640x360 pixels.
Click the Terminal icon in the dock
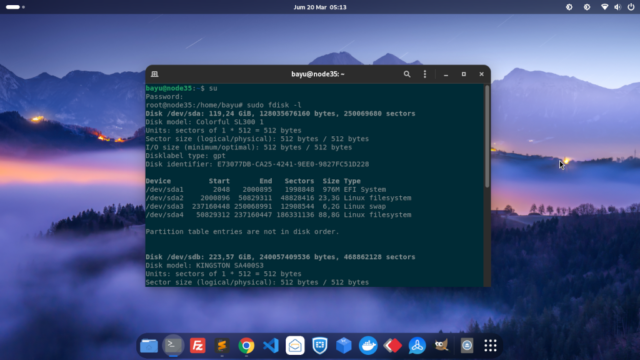(173, 345)
